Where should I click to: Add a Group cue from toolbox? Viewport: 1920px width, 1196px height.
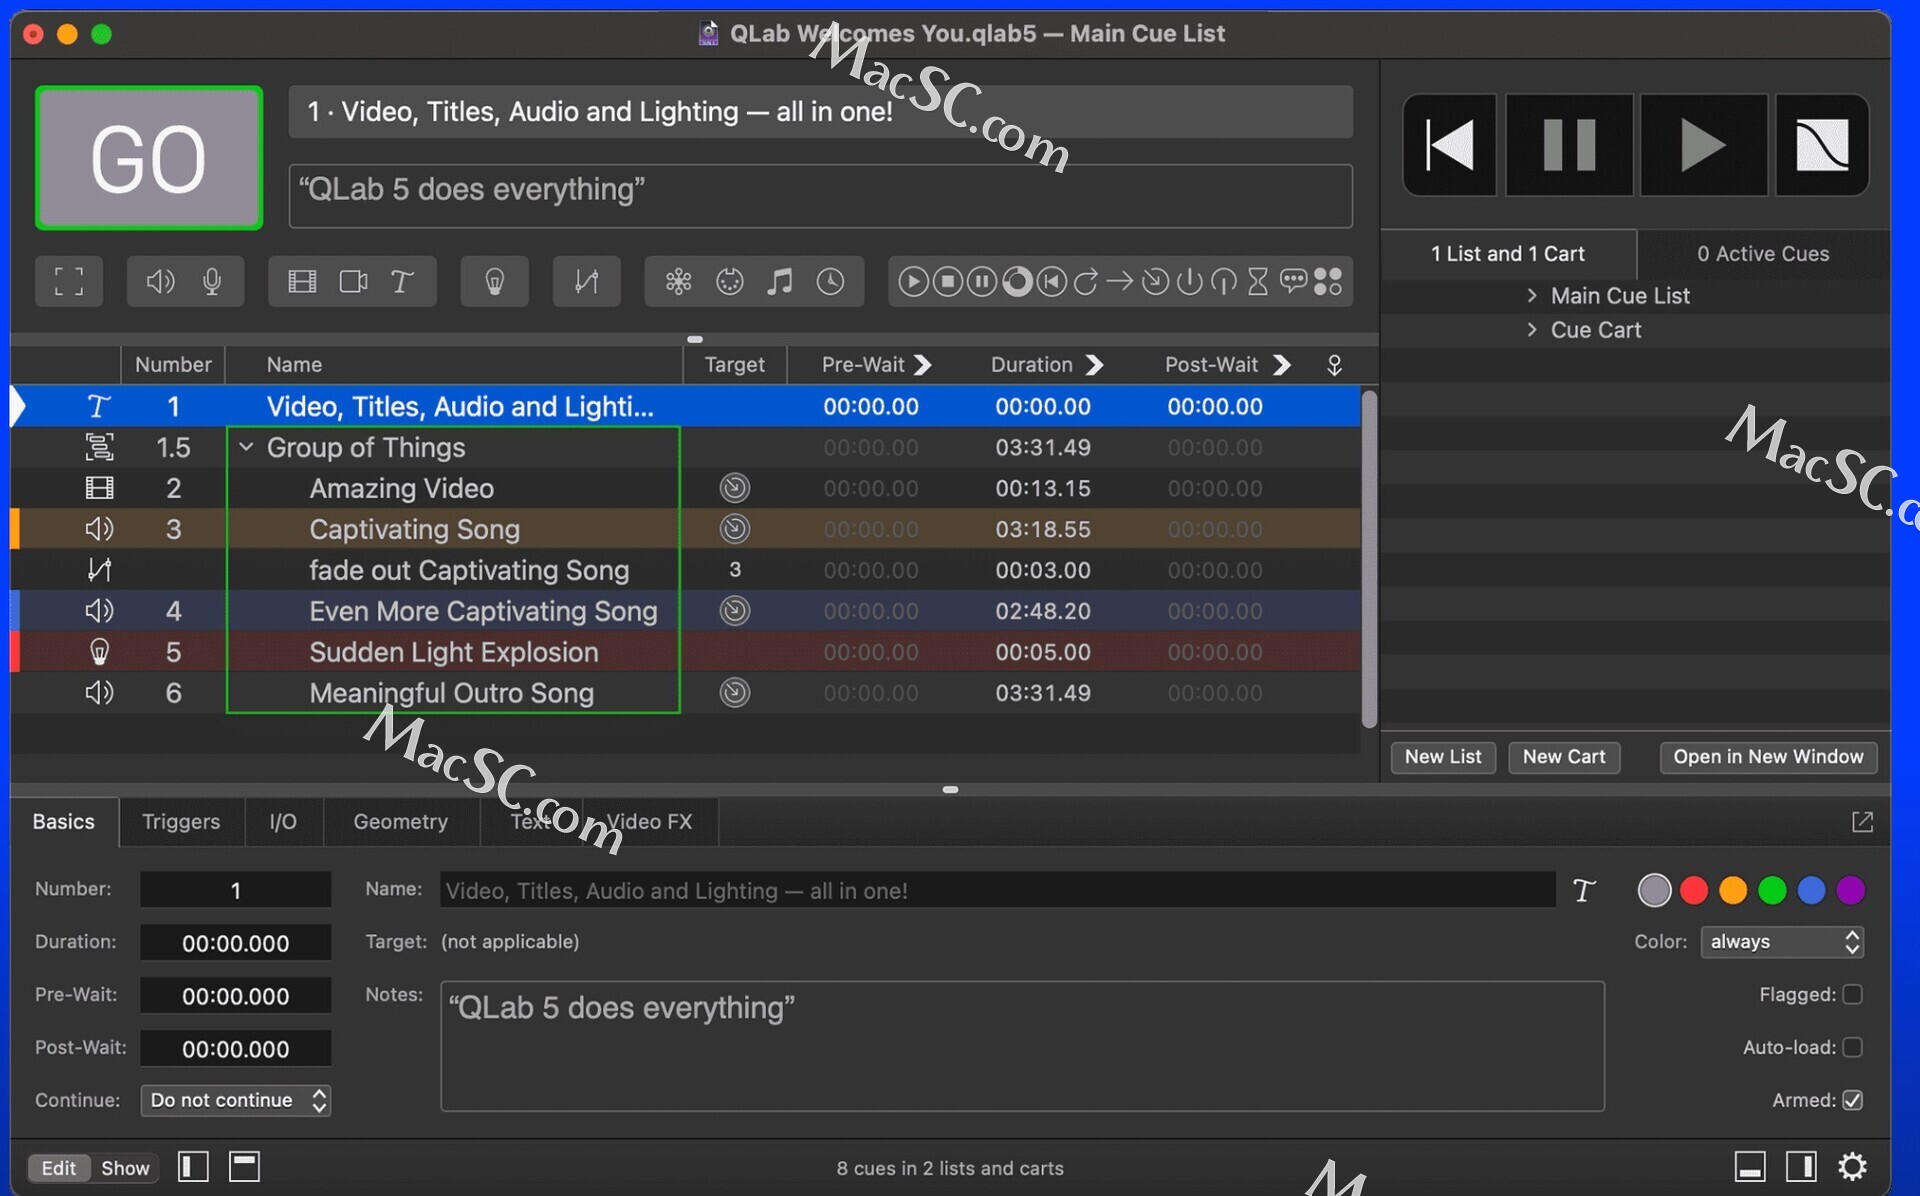(x=69, y=282)
